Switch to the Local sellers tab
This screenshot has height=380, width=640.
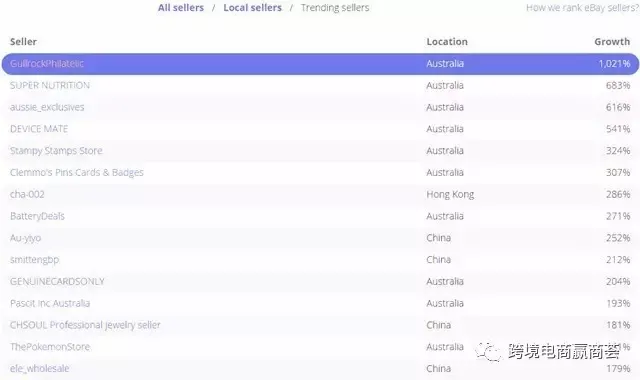pos(252,8)
